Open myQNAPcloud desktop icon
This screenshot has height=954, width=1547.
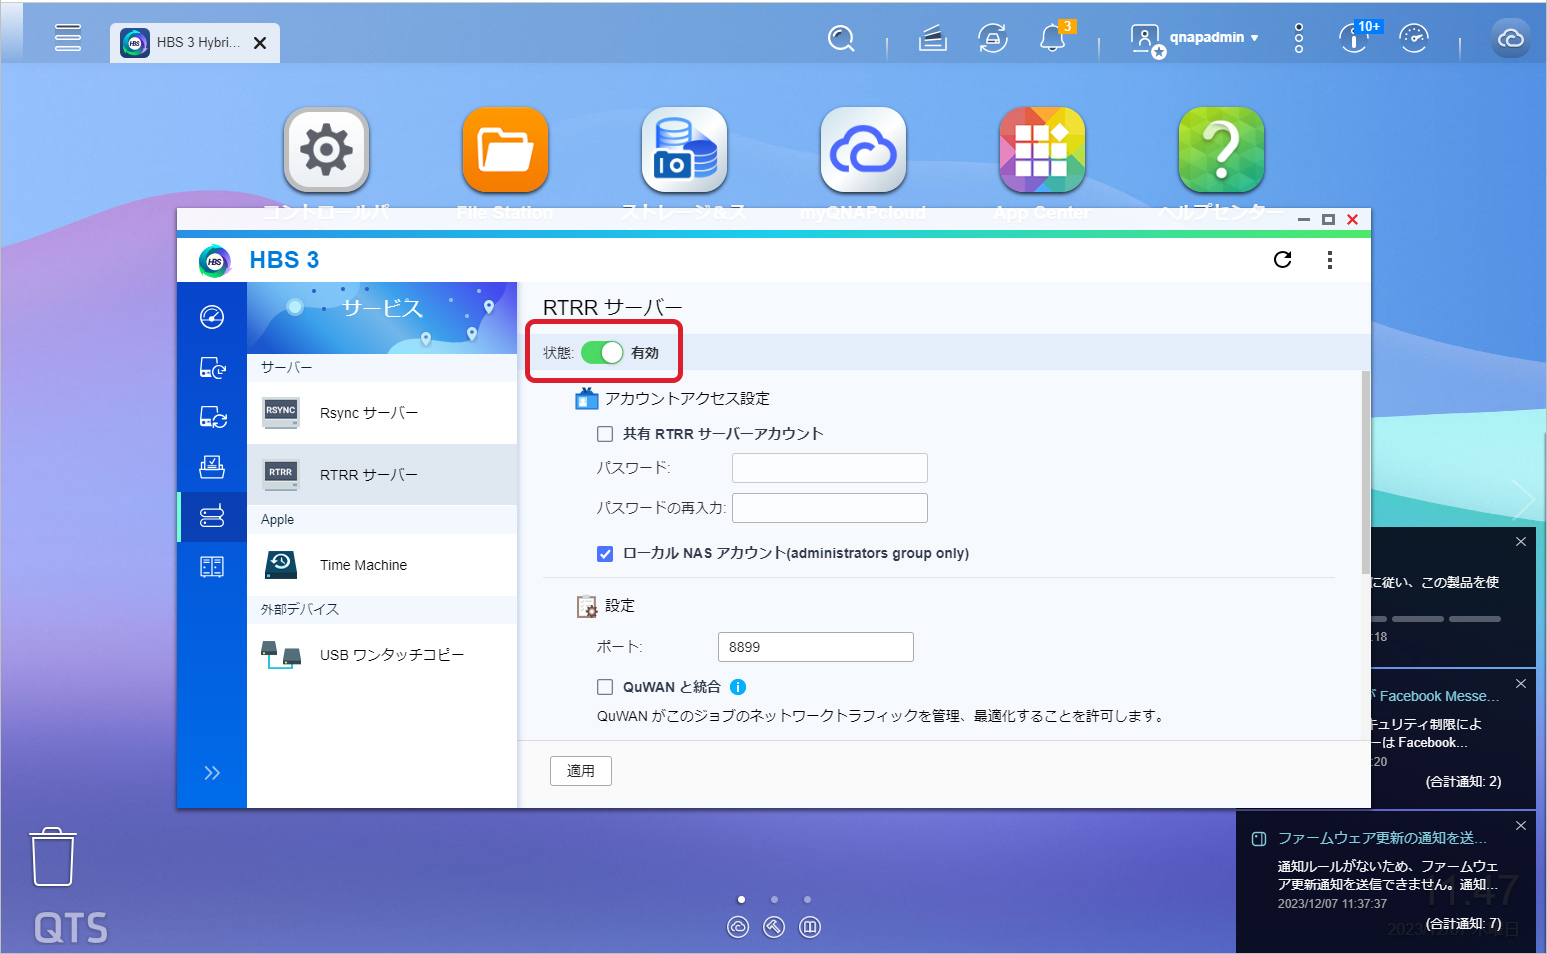click(x=864, y=150)
